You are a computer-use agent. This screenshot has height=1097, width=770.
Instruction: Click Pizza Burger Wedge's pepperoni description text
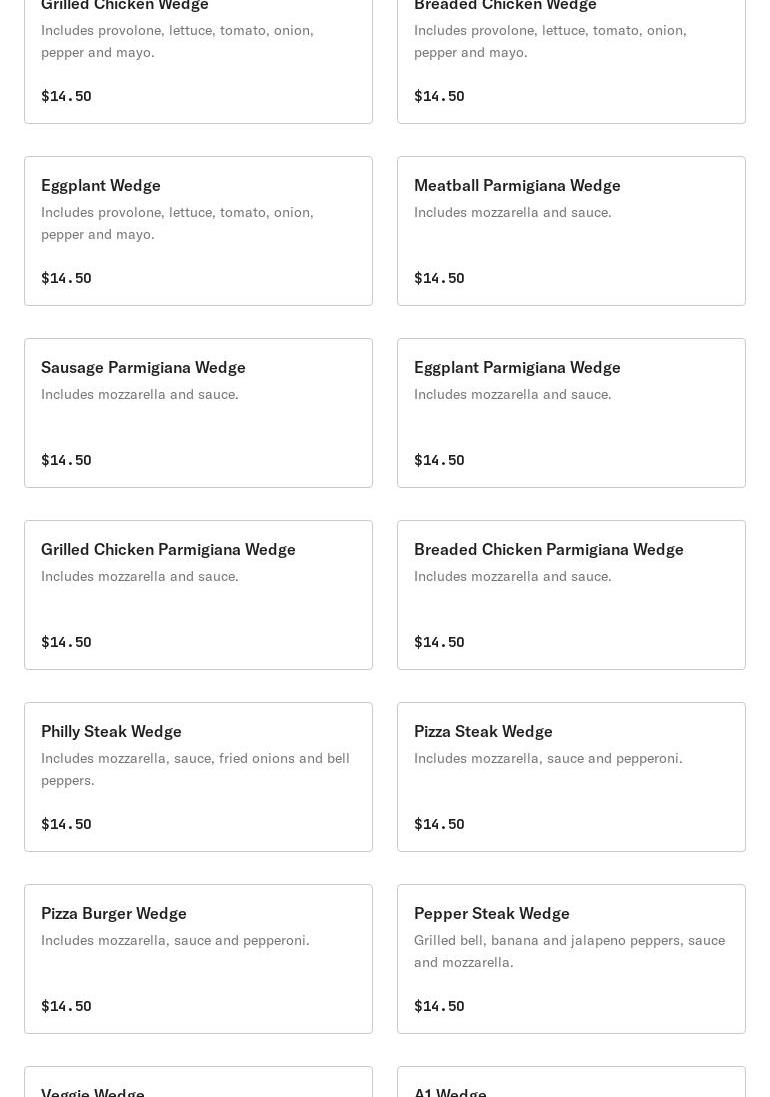175,940
